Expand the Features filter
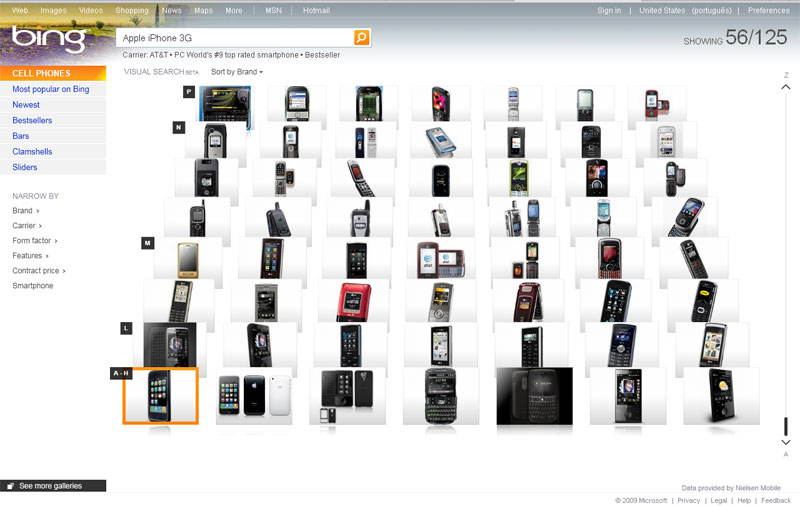 30,256
